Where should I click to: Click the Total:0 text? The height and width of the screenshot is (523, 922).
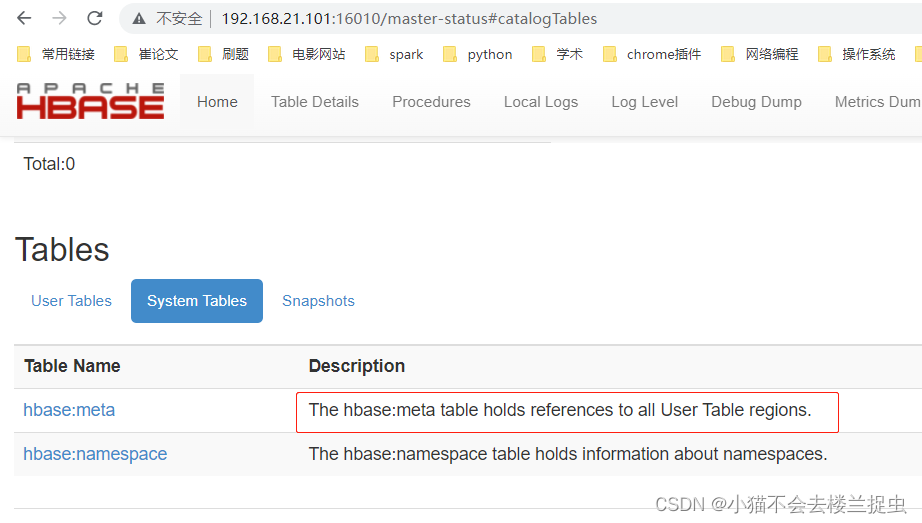click(x=49, y=164)
